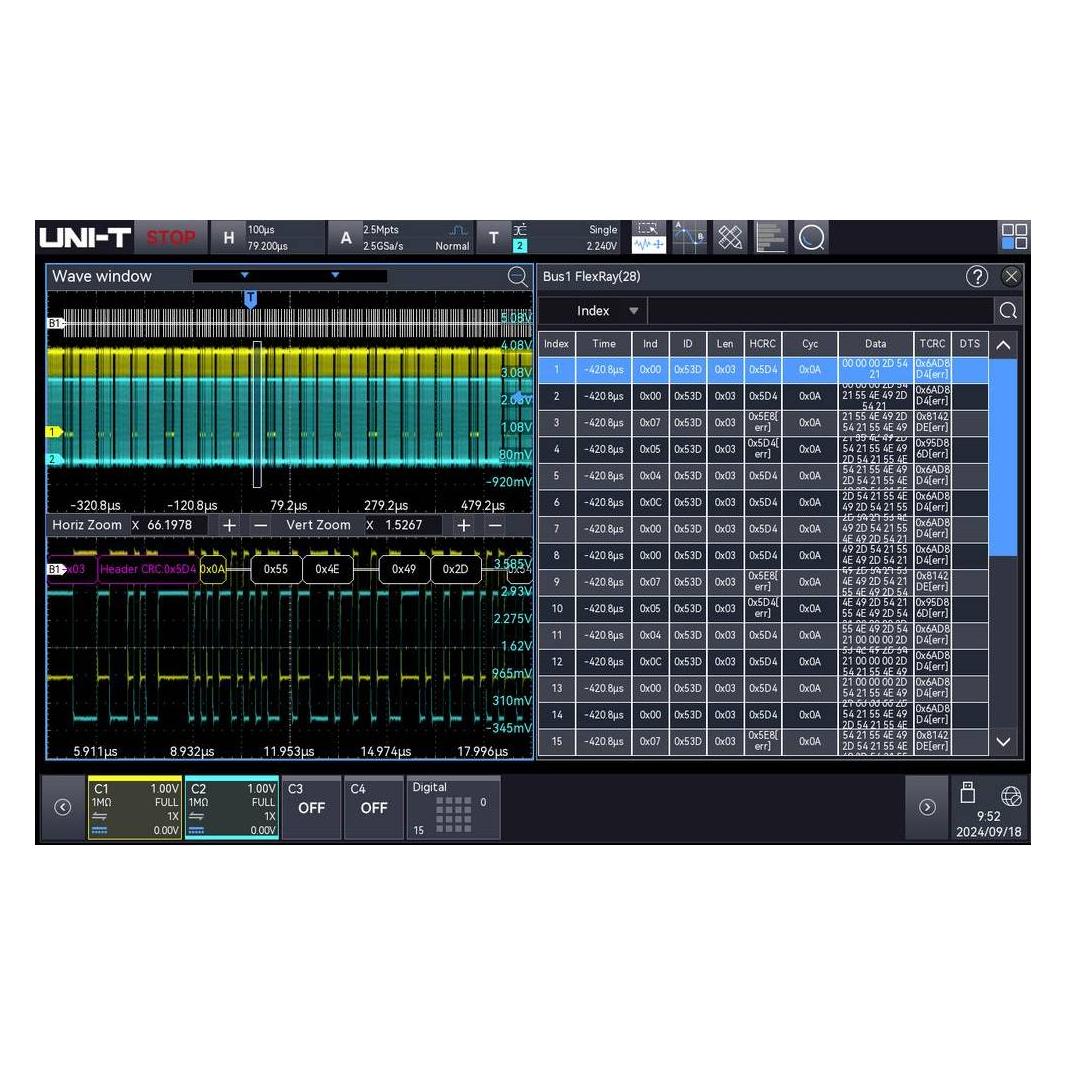Toggle channel C2 tile
Screen dimensions: 1066x1066
point(232,808)
